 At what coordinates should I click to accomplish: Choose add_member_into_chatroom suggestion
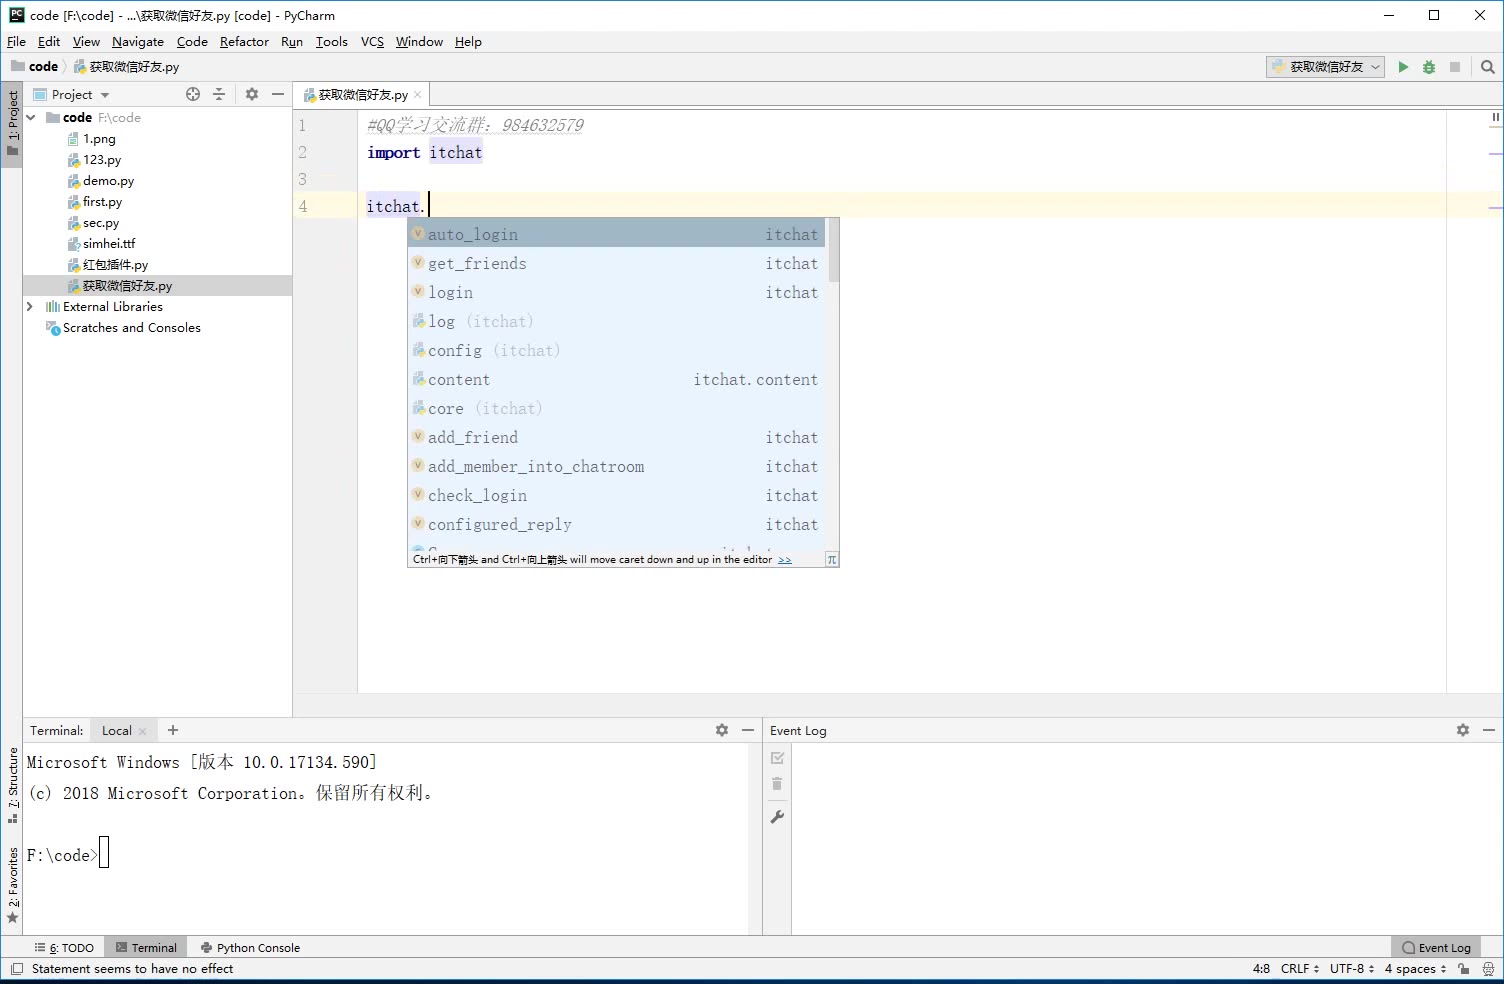(x=617, y=467)
